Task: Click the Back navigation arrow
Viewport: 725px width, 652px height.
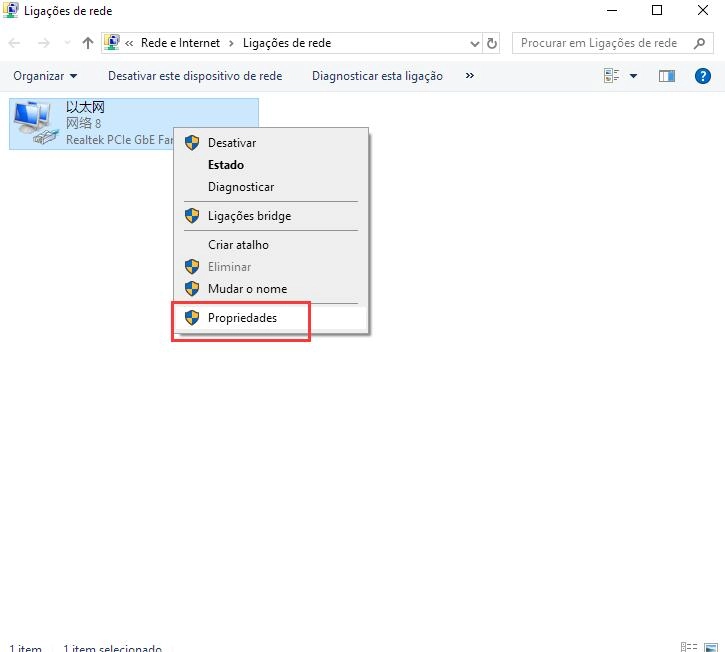Action: (x=14, y=43)
